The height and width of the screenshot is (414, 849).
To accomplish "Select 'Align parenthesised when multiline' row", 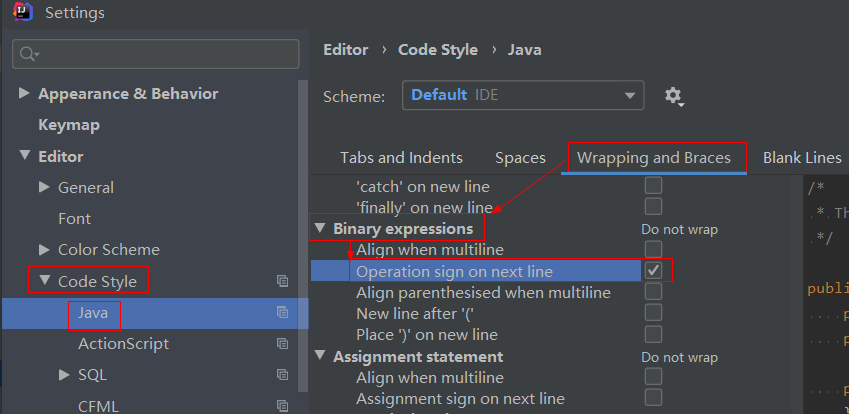I will click(x=483, y=292).
